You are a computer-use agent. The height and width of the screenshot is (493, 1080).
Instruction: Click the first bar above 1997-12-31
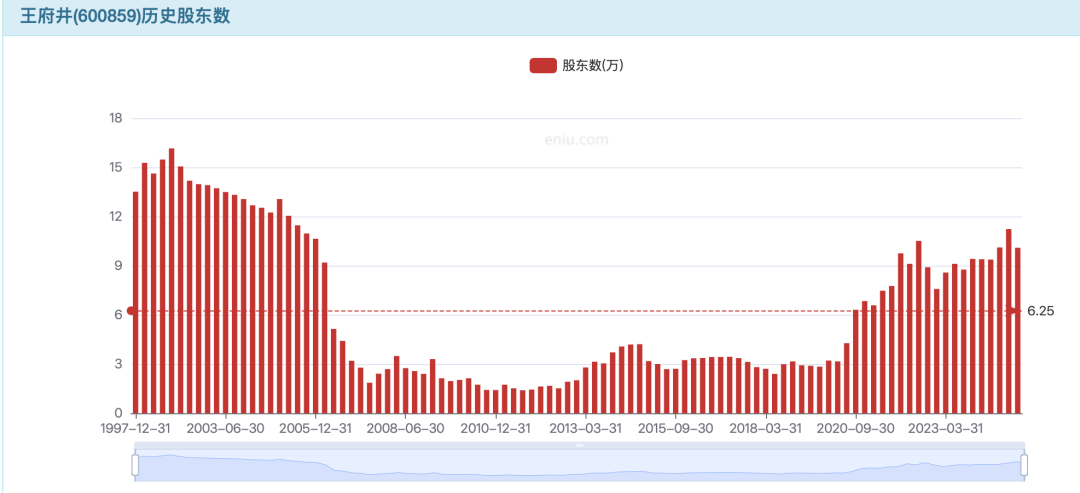tap(136, 302)
